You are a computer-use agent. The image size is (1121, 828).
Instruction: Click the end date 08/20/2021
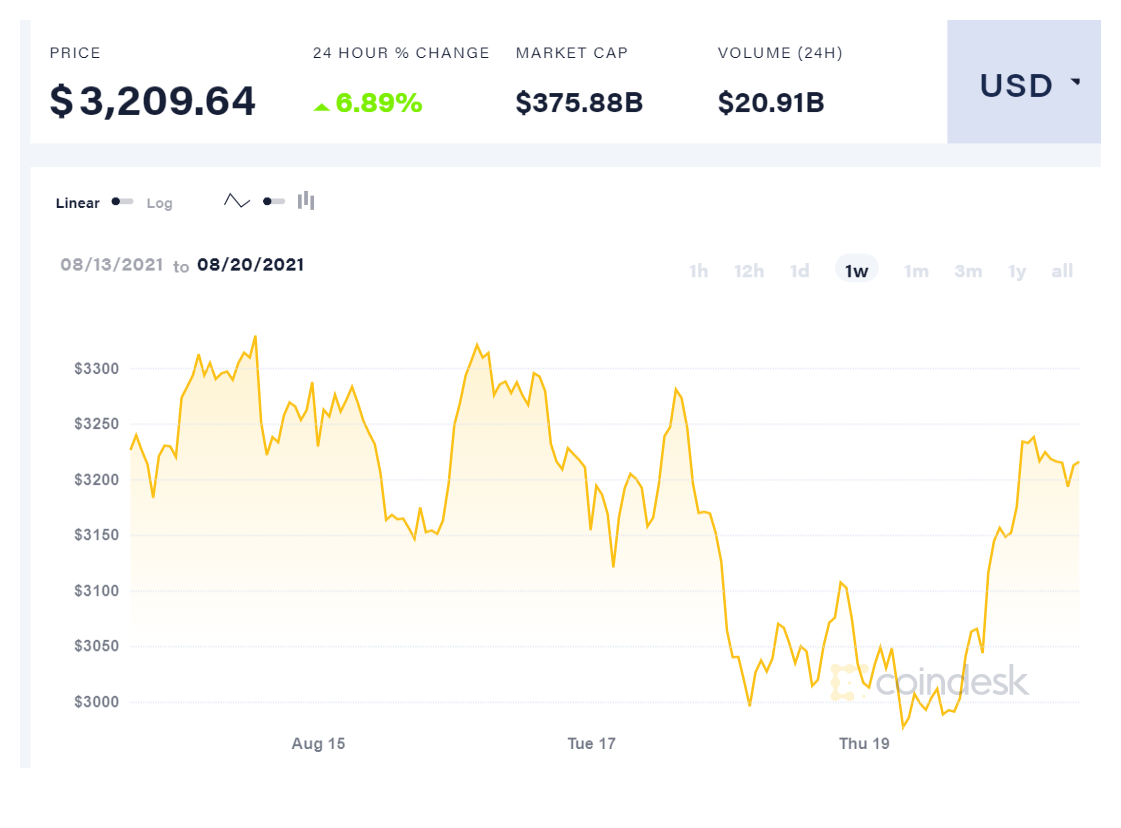[250, 265]
